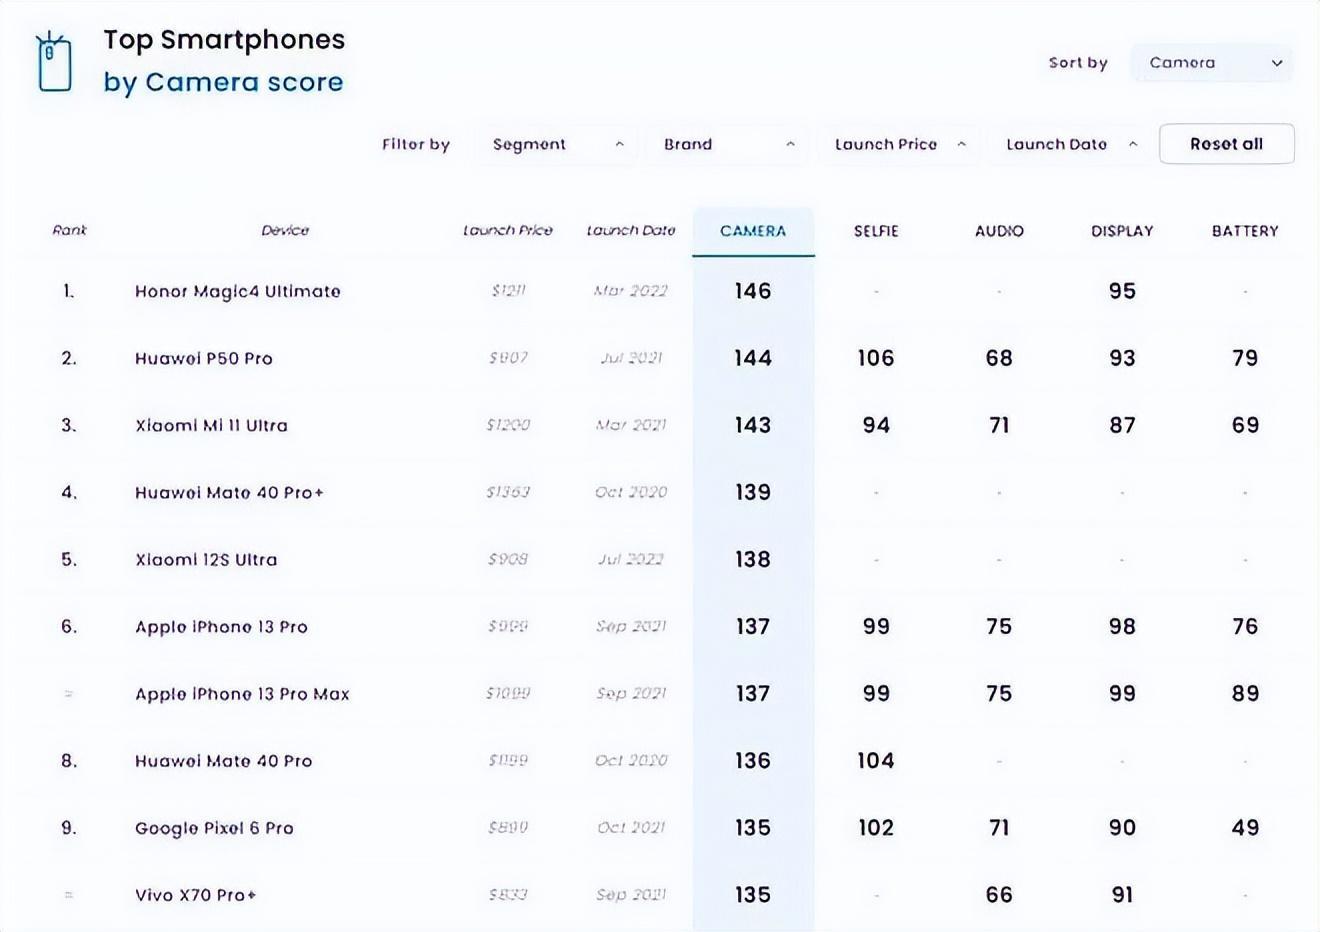Sort by the BATTERY column
Viewport: 1320px width, 932px height.
click(1245, 231)
